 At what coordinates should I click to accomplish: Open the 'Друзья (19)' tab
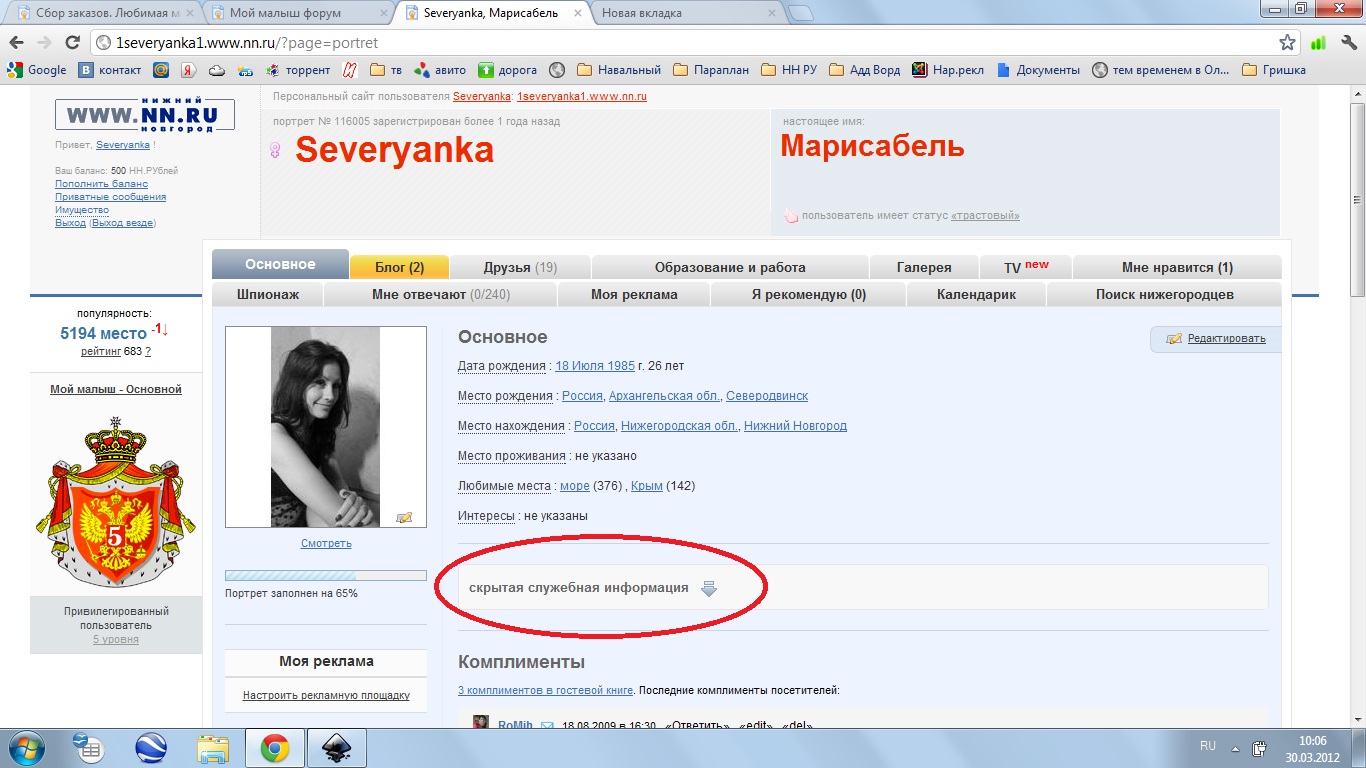click(x=520, y=267)
